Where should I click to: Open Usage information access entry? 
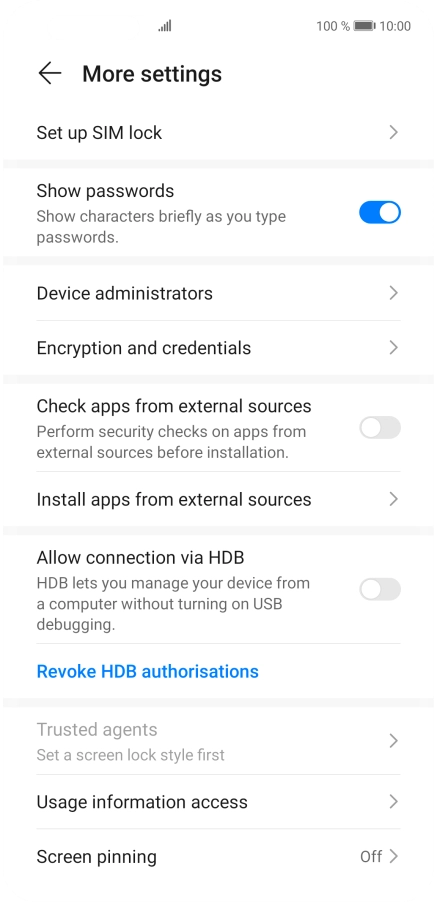[x=218, y=801]
